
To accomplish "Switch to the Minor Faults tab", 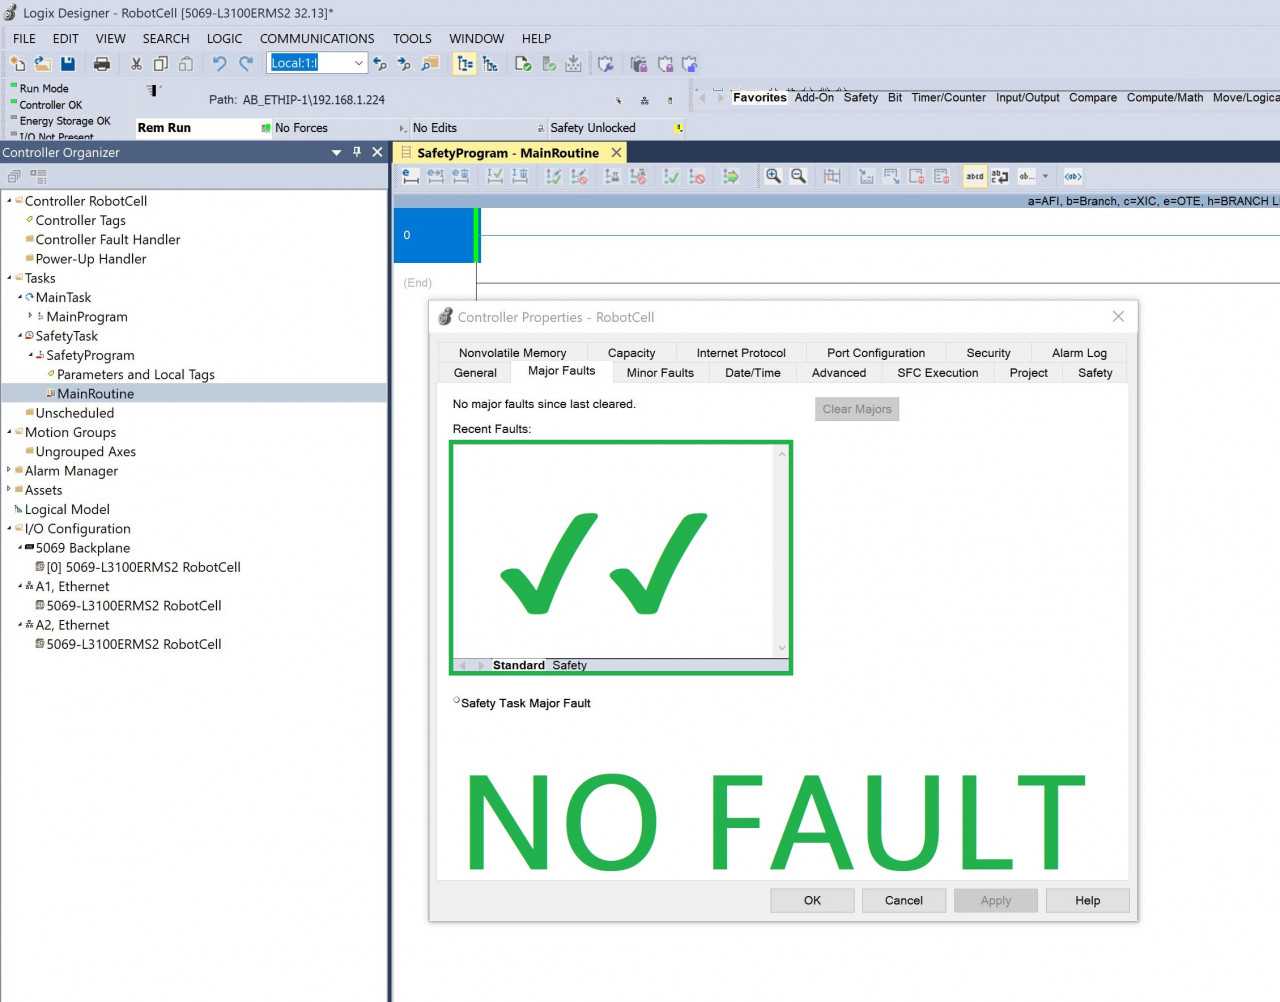I will click(660, 373).
